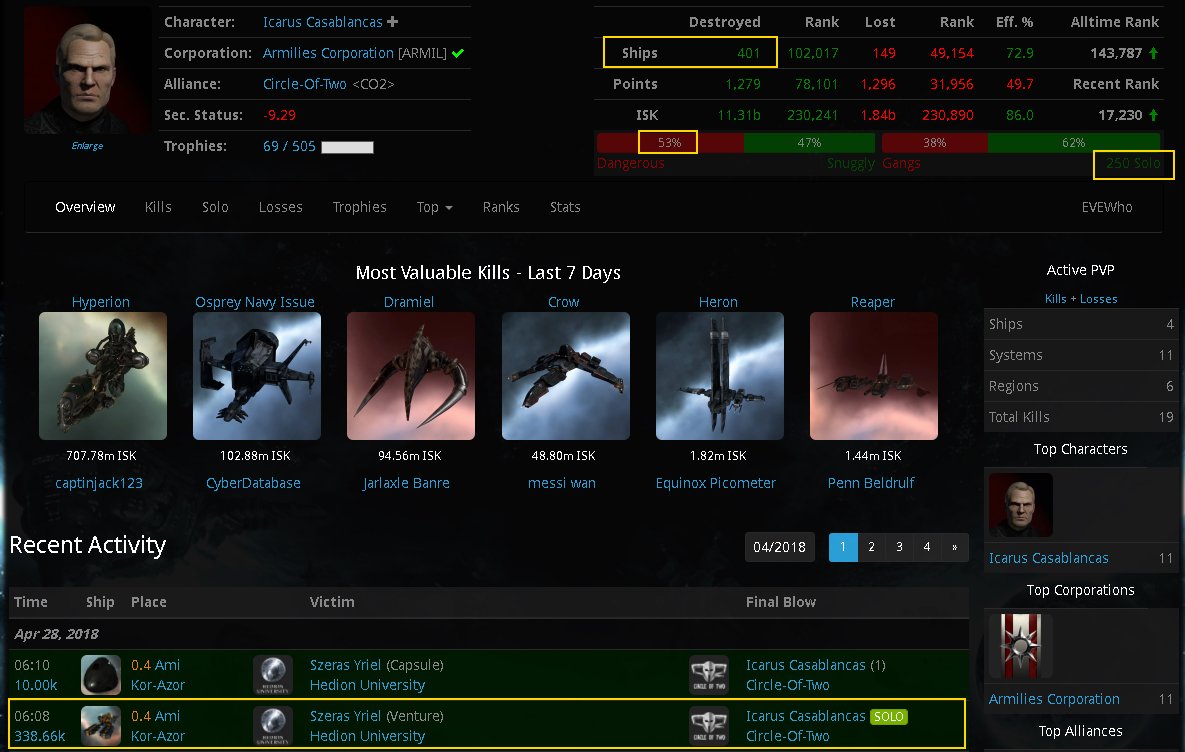Click the Enlarge link under portrait
This screenshot has height=752, width=1185.
click(x=88, y=146)
